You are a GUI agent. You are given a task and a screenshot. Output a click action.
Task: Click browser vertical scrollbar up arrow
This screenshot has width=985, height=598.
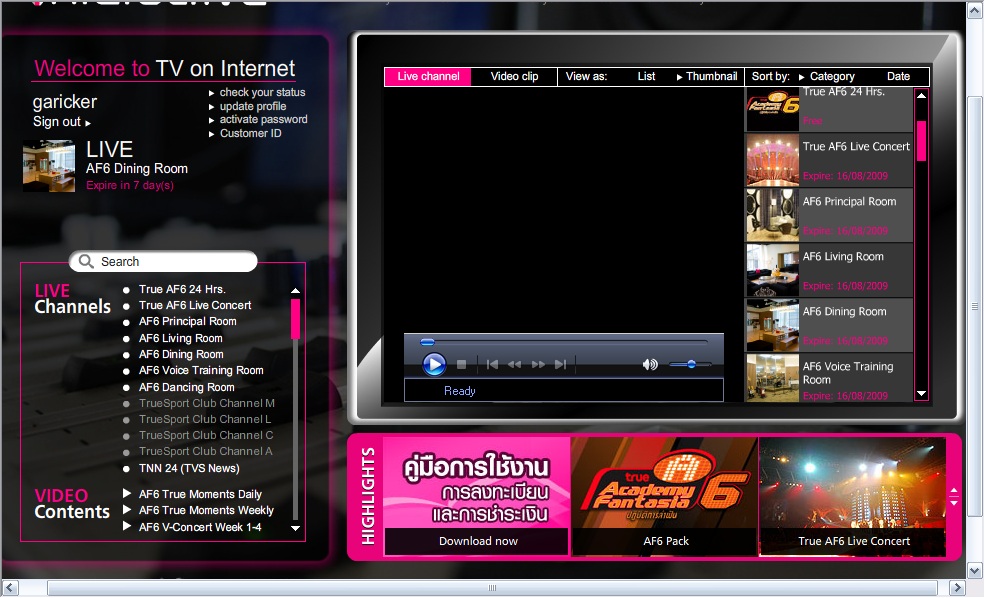975,11
